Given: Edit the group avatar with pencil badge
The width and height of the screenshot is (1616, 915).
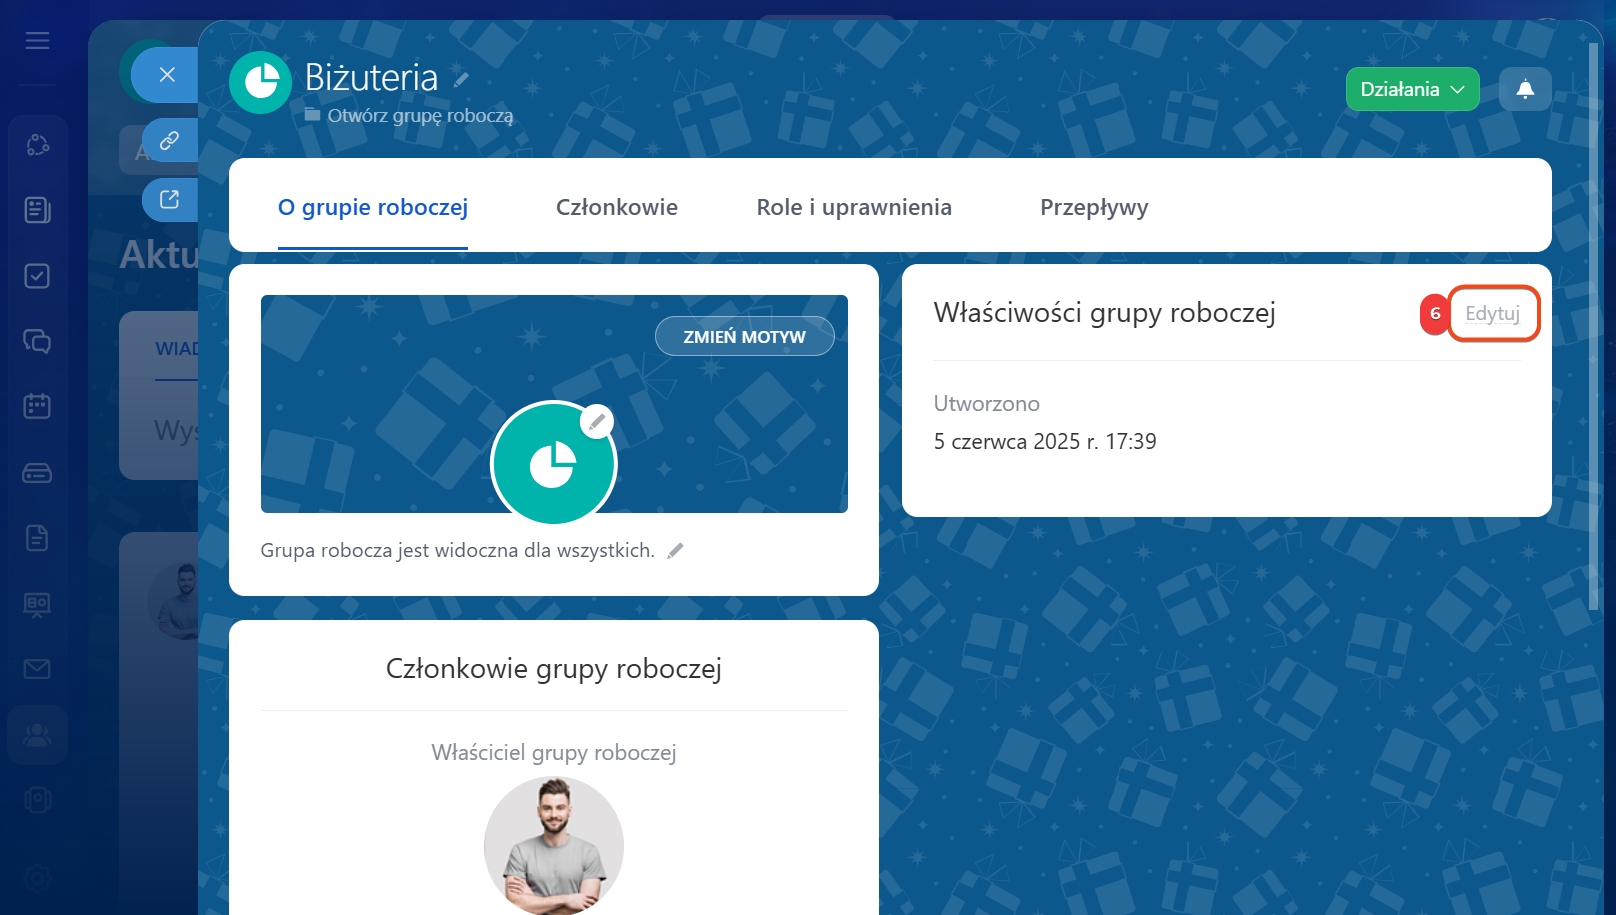Looking at the screenshot, I should [597, 422].
